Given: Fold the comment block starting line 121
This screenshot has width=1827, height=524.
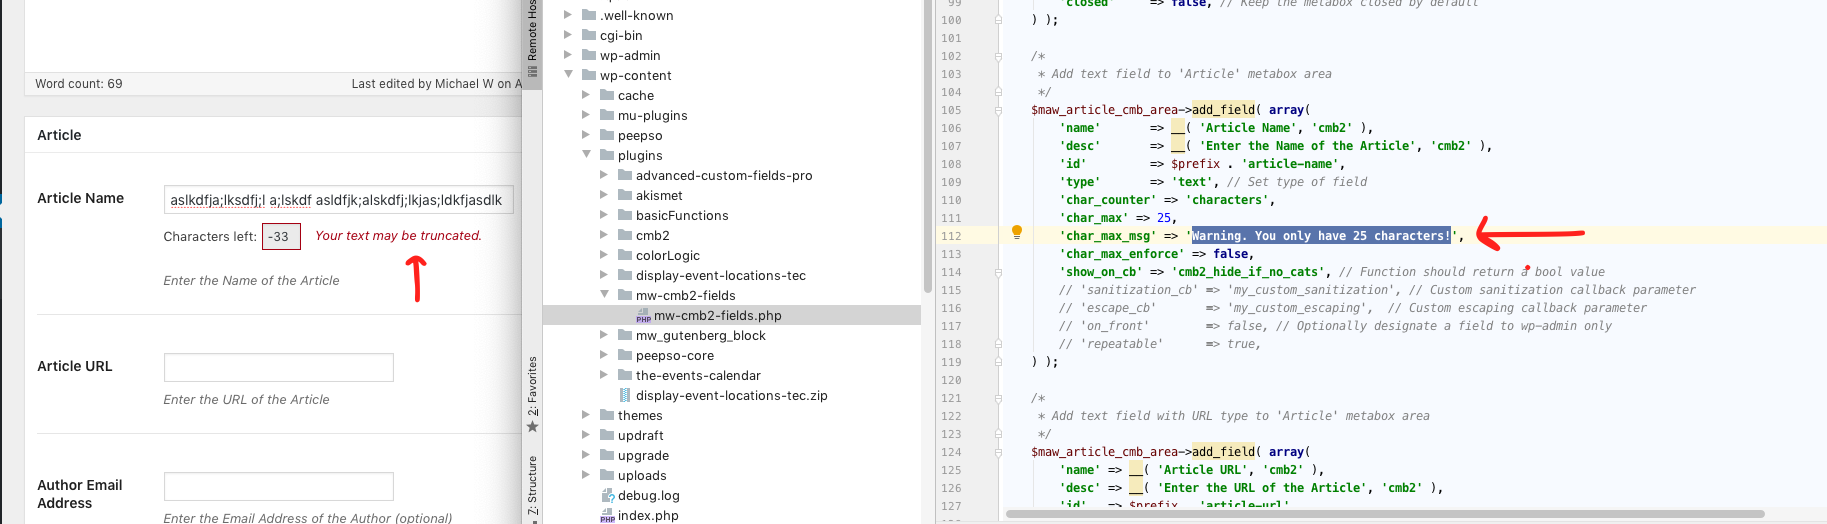Looking at the screenshot, I should 998,398.
